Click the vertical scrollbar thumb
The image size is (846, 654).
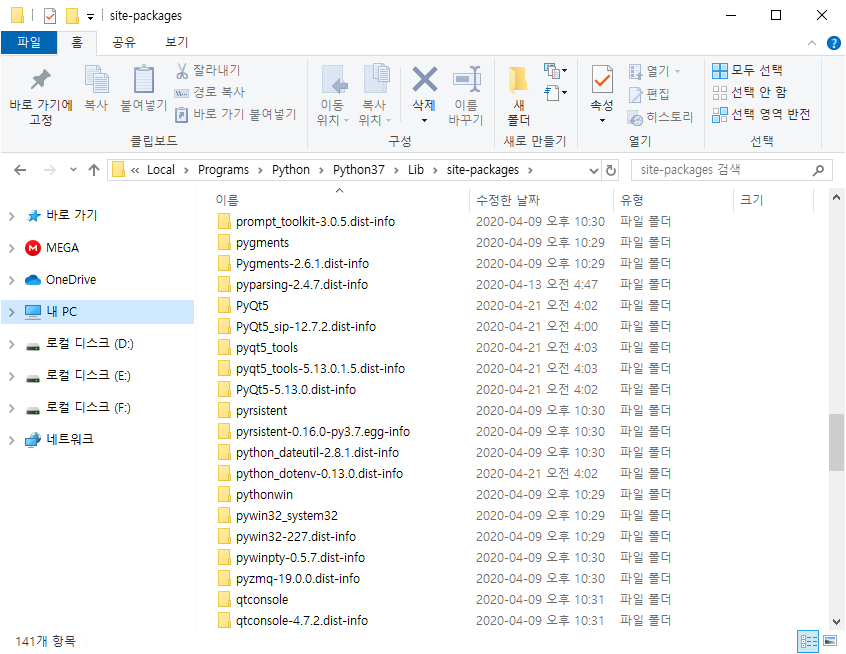836,442
